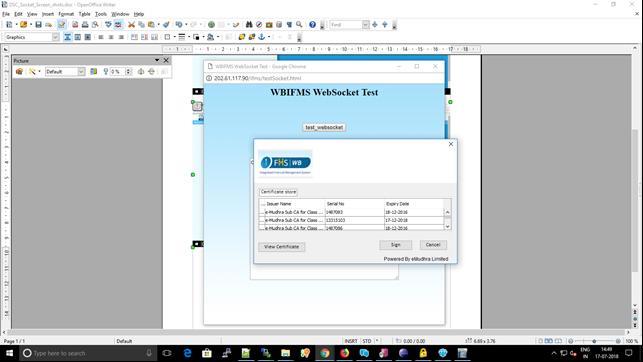Open OpenOffice Help question mark icon
643x362 pixels.
312,25
